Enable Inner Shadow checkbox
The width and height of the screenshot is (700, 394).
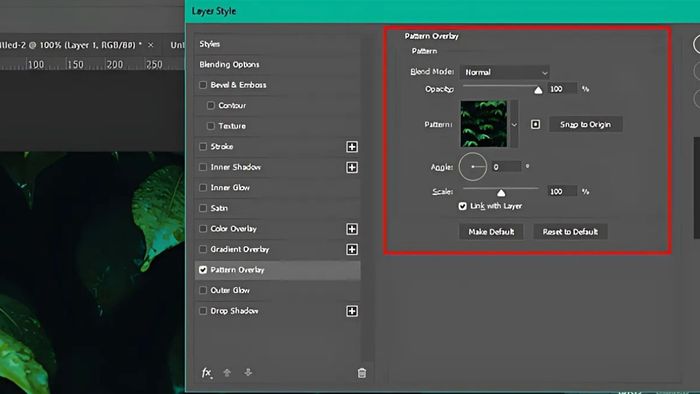(203, 167)
